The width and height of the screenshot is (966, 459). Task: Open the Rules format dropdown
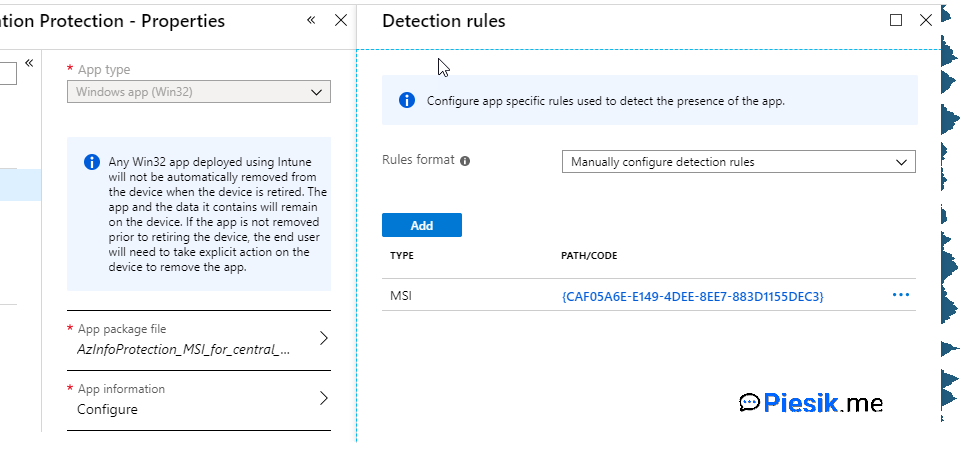[x=738, y=162]
